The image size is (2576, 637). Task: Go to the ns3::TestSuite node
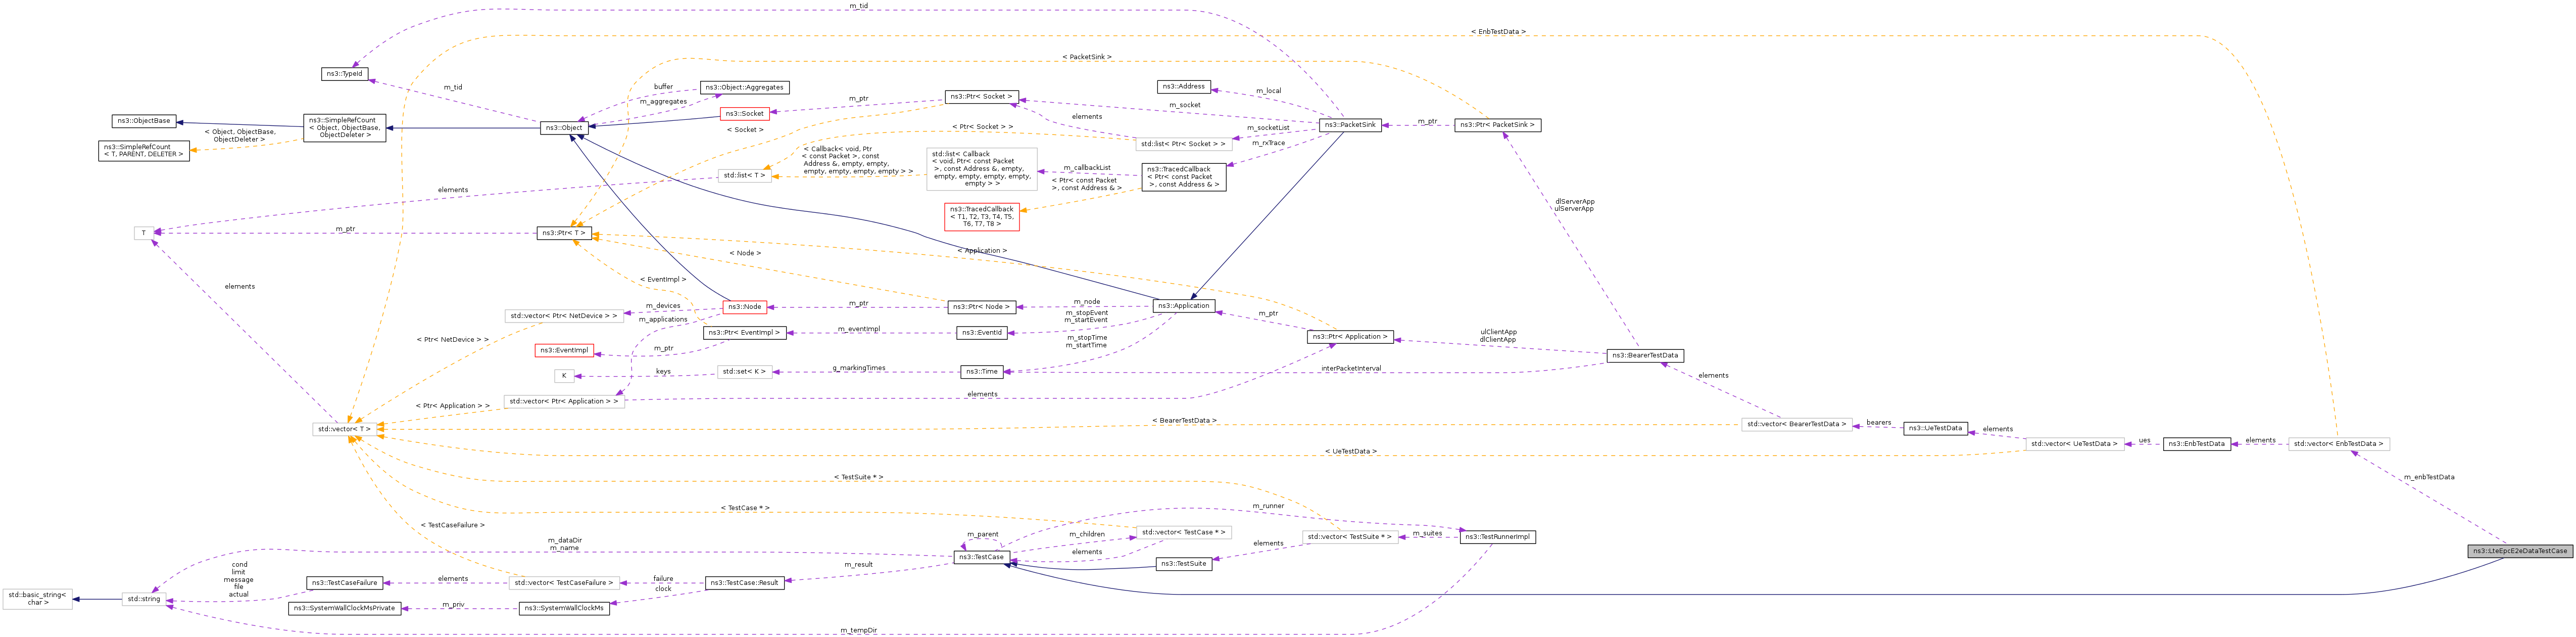click(1184, 564)
